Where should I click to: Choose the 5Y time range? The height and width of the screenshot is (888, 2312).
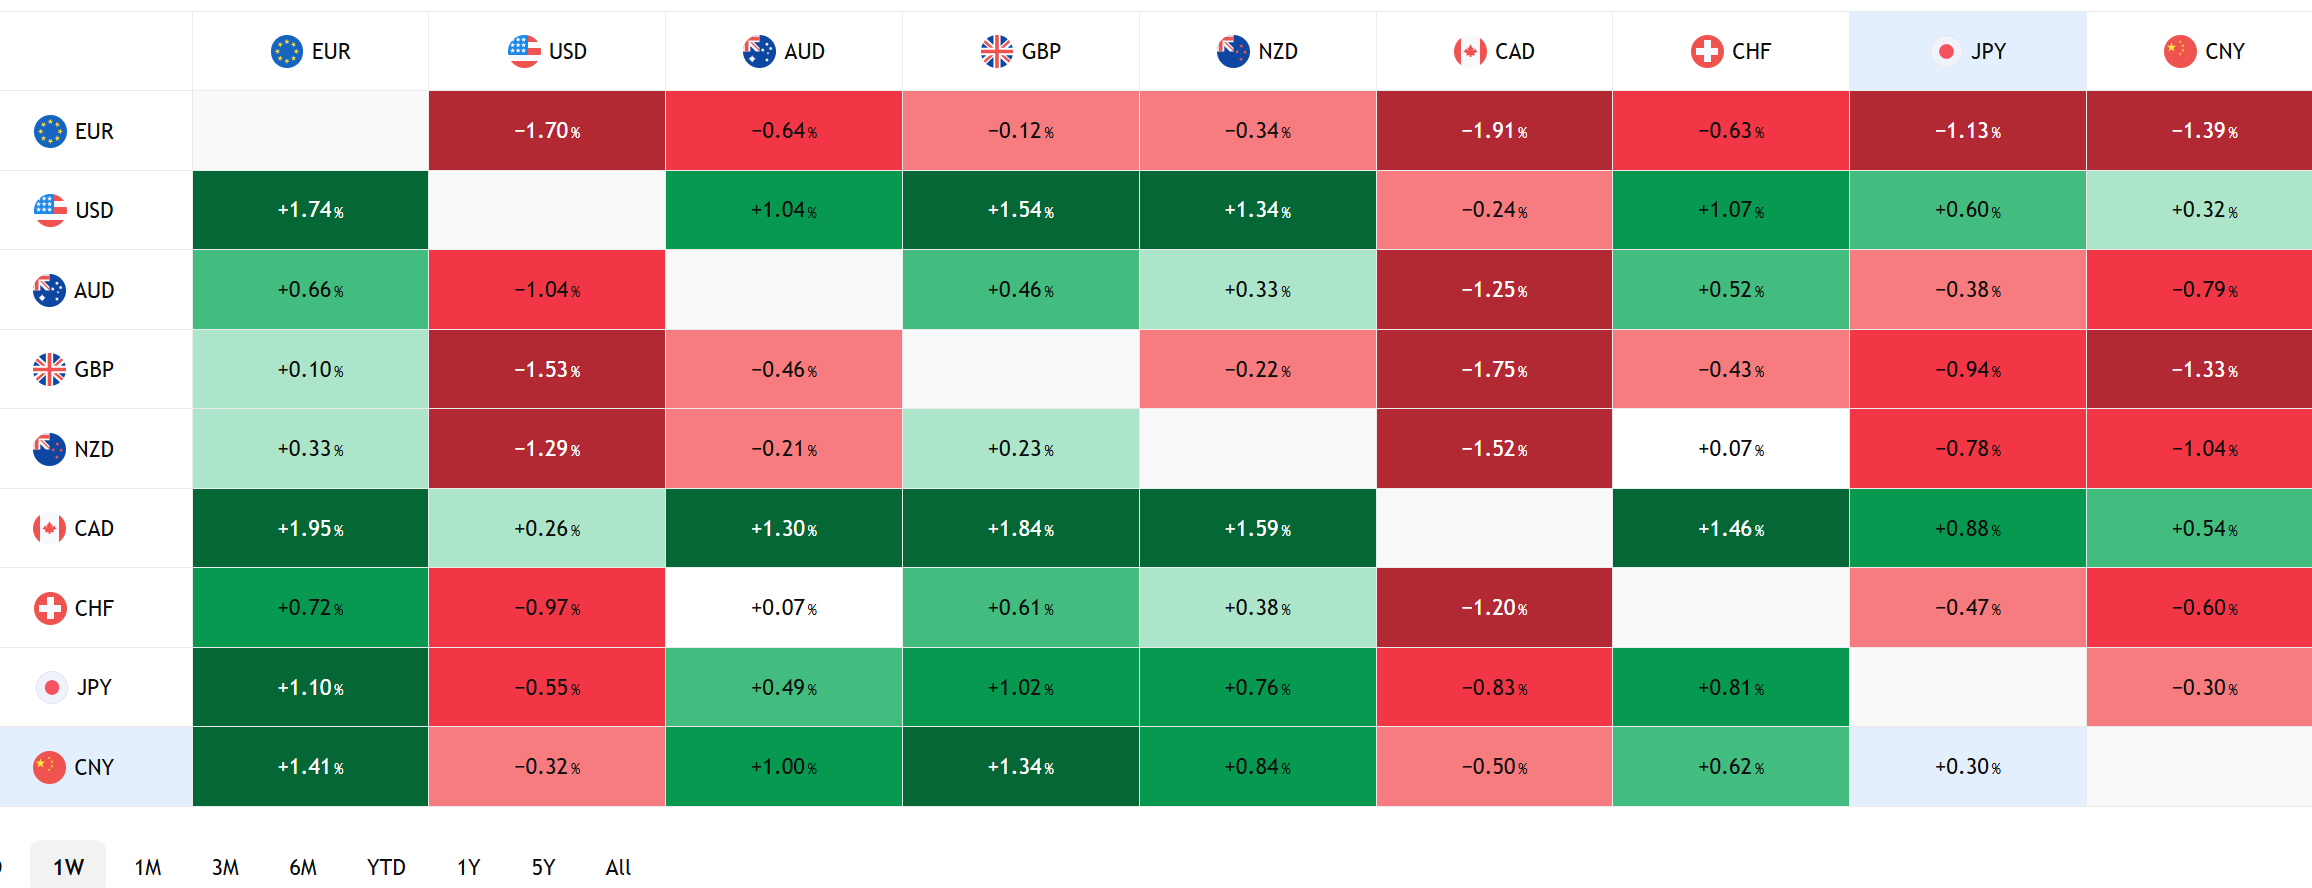click(x=543, y=867)
